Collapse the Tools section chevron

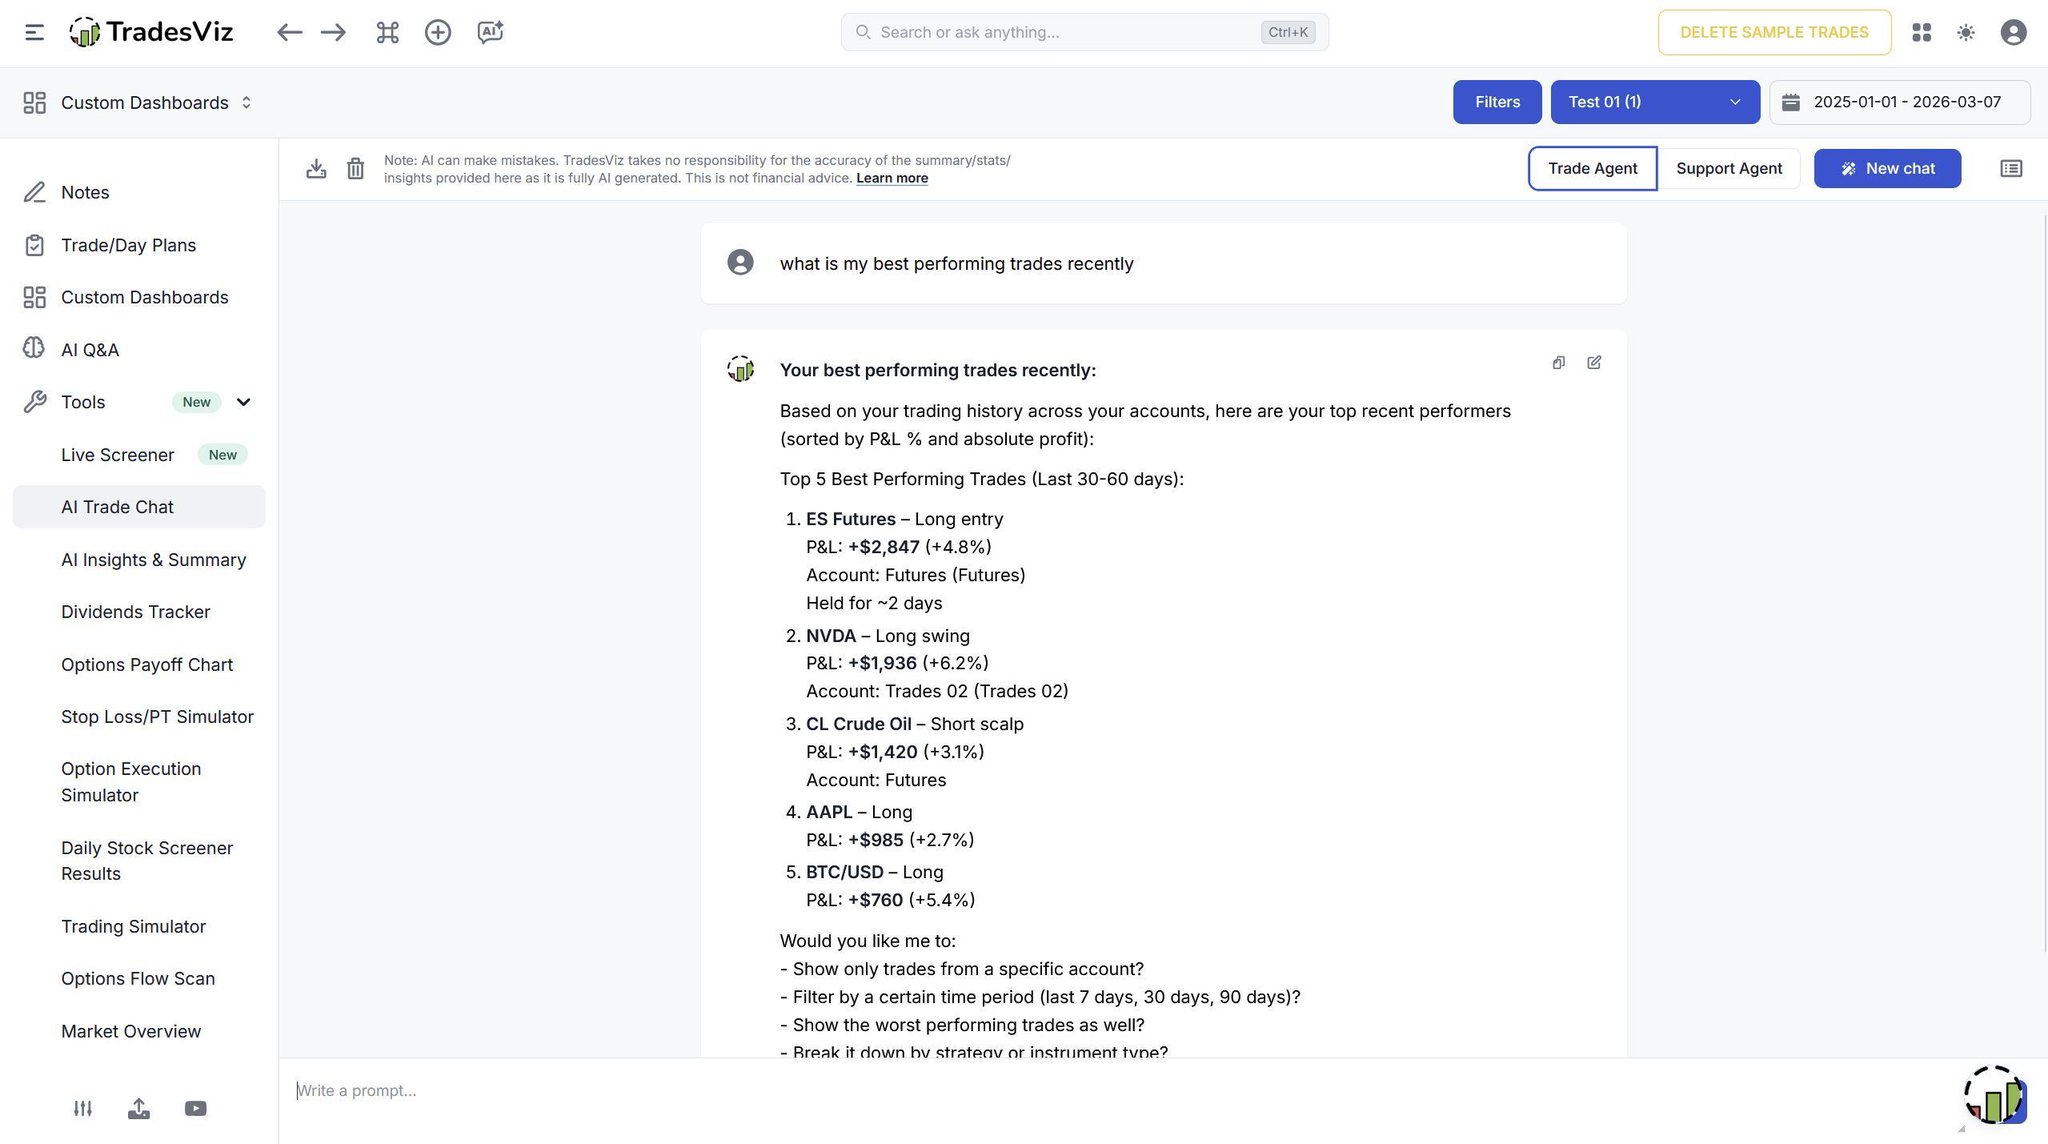pyautogui.click(x=243, y=402)
